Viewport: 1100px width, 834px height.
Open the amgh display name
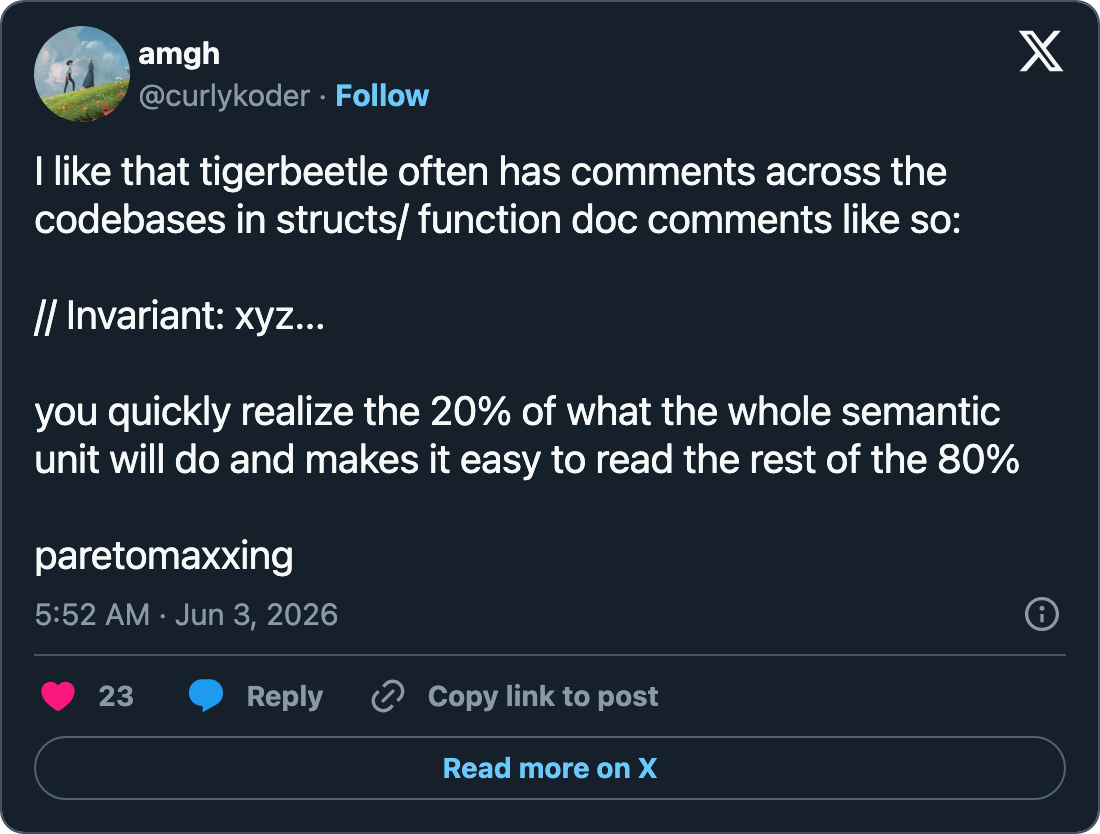tap(179, 54)
